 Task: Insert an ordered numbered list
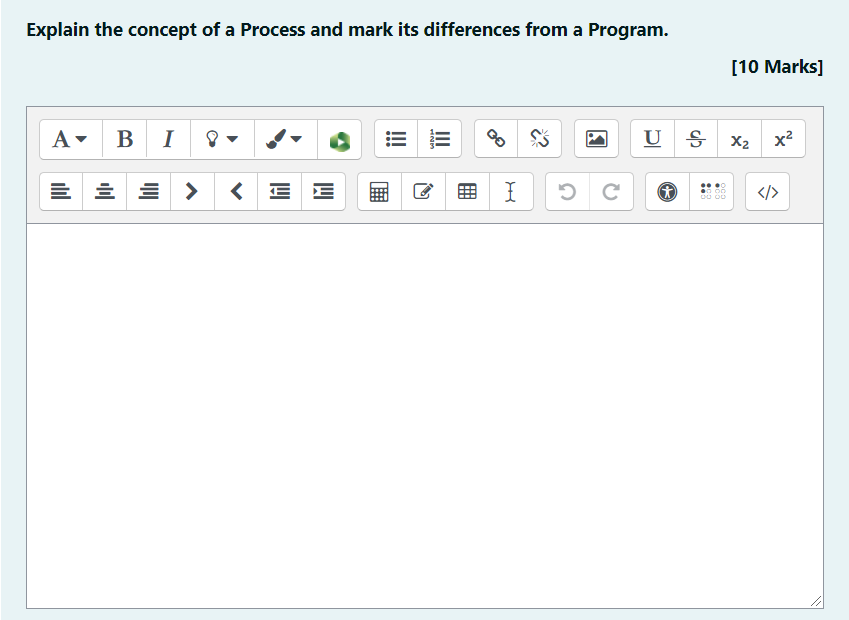pyautogui.click(x=440, y=139)
